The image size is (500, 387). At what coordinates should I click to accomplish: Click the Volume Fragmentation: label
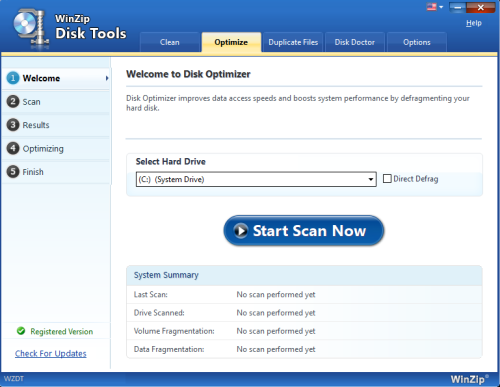174,331
